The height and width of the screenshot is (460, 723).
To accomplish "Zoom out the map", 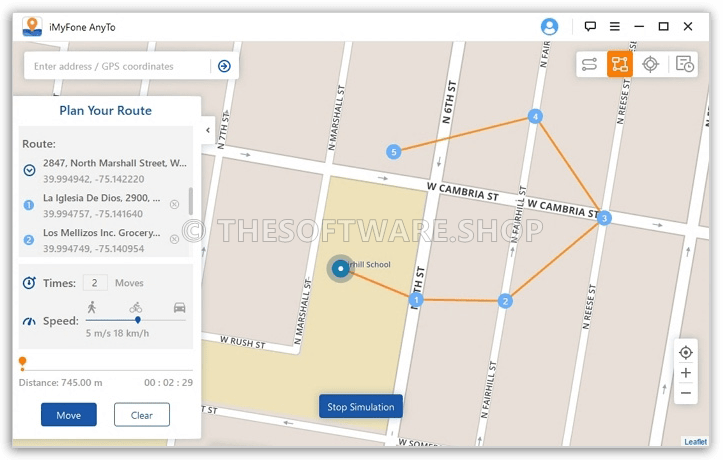I will pos(686,393).
